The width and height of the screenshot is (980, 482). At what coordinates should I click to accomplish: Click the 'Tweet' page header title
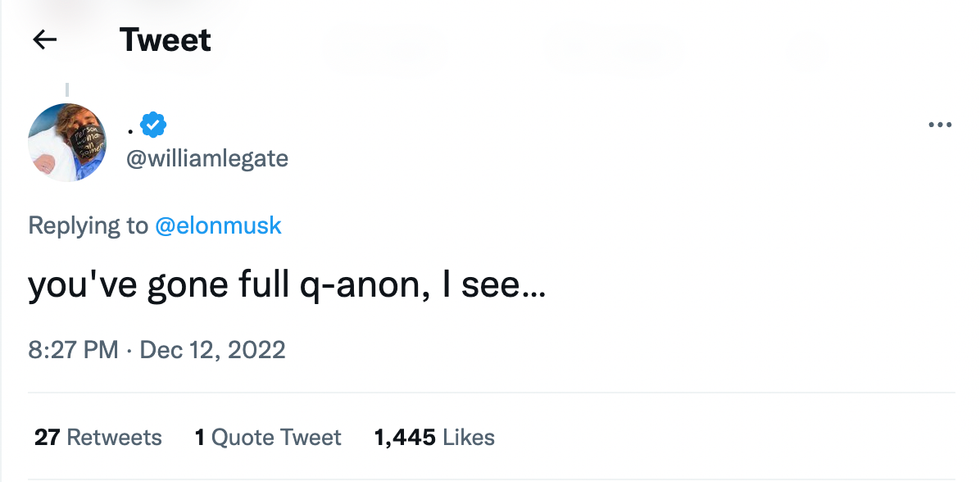(x=165, y=40)
